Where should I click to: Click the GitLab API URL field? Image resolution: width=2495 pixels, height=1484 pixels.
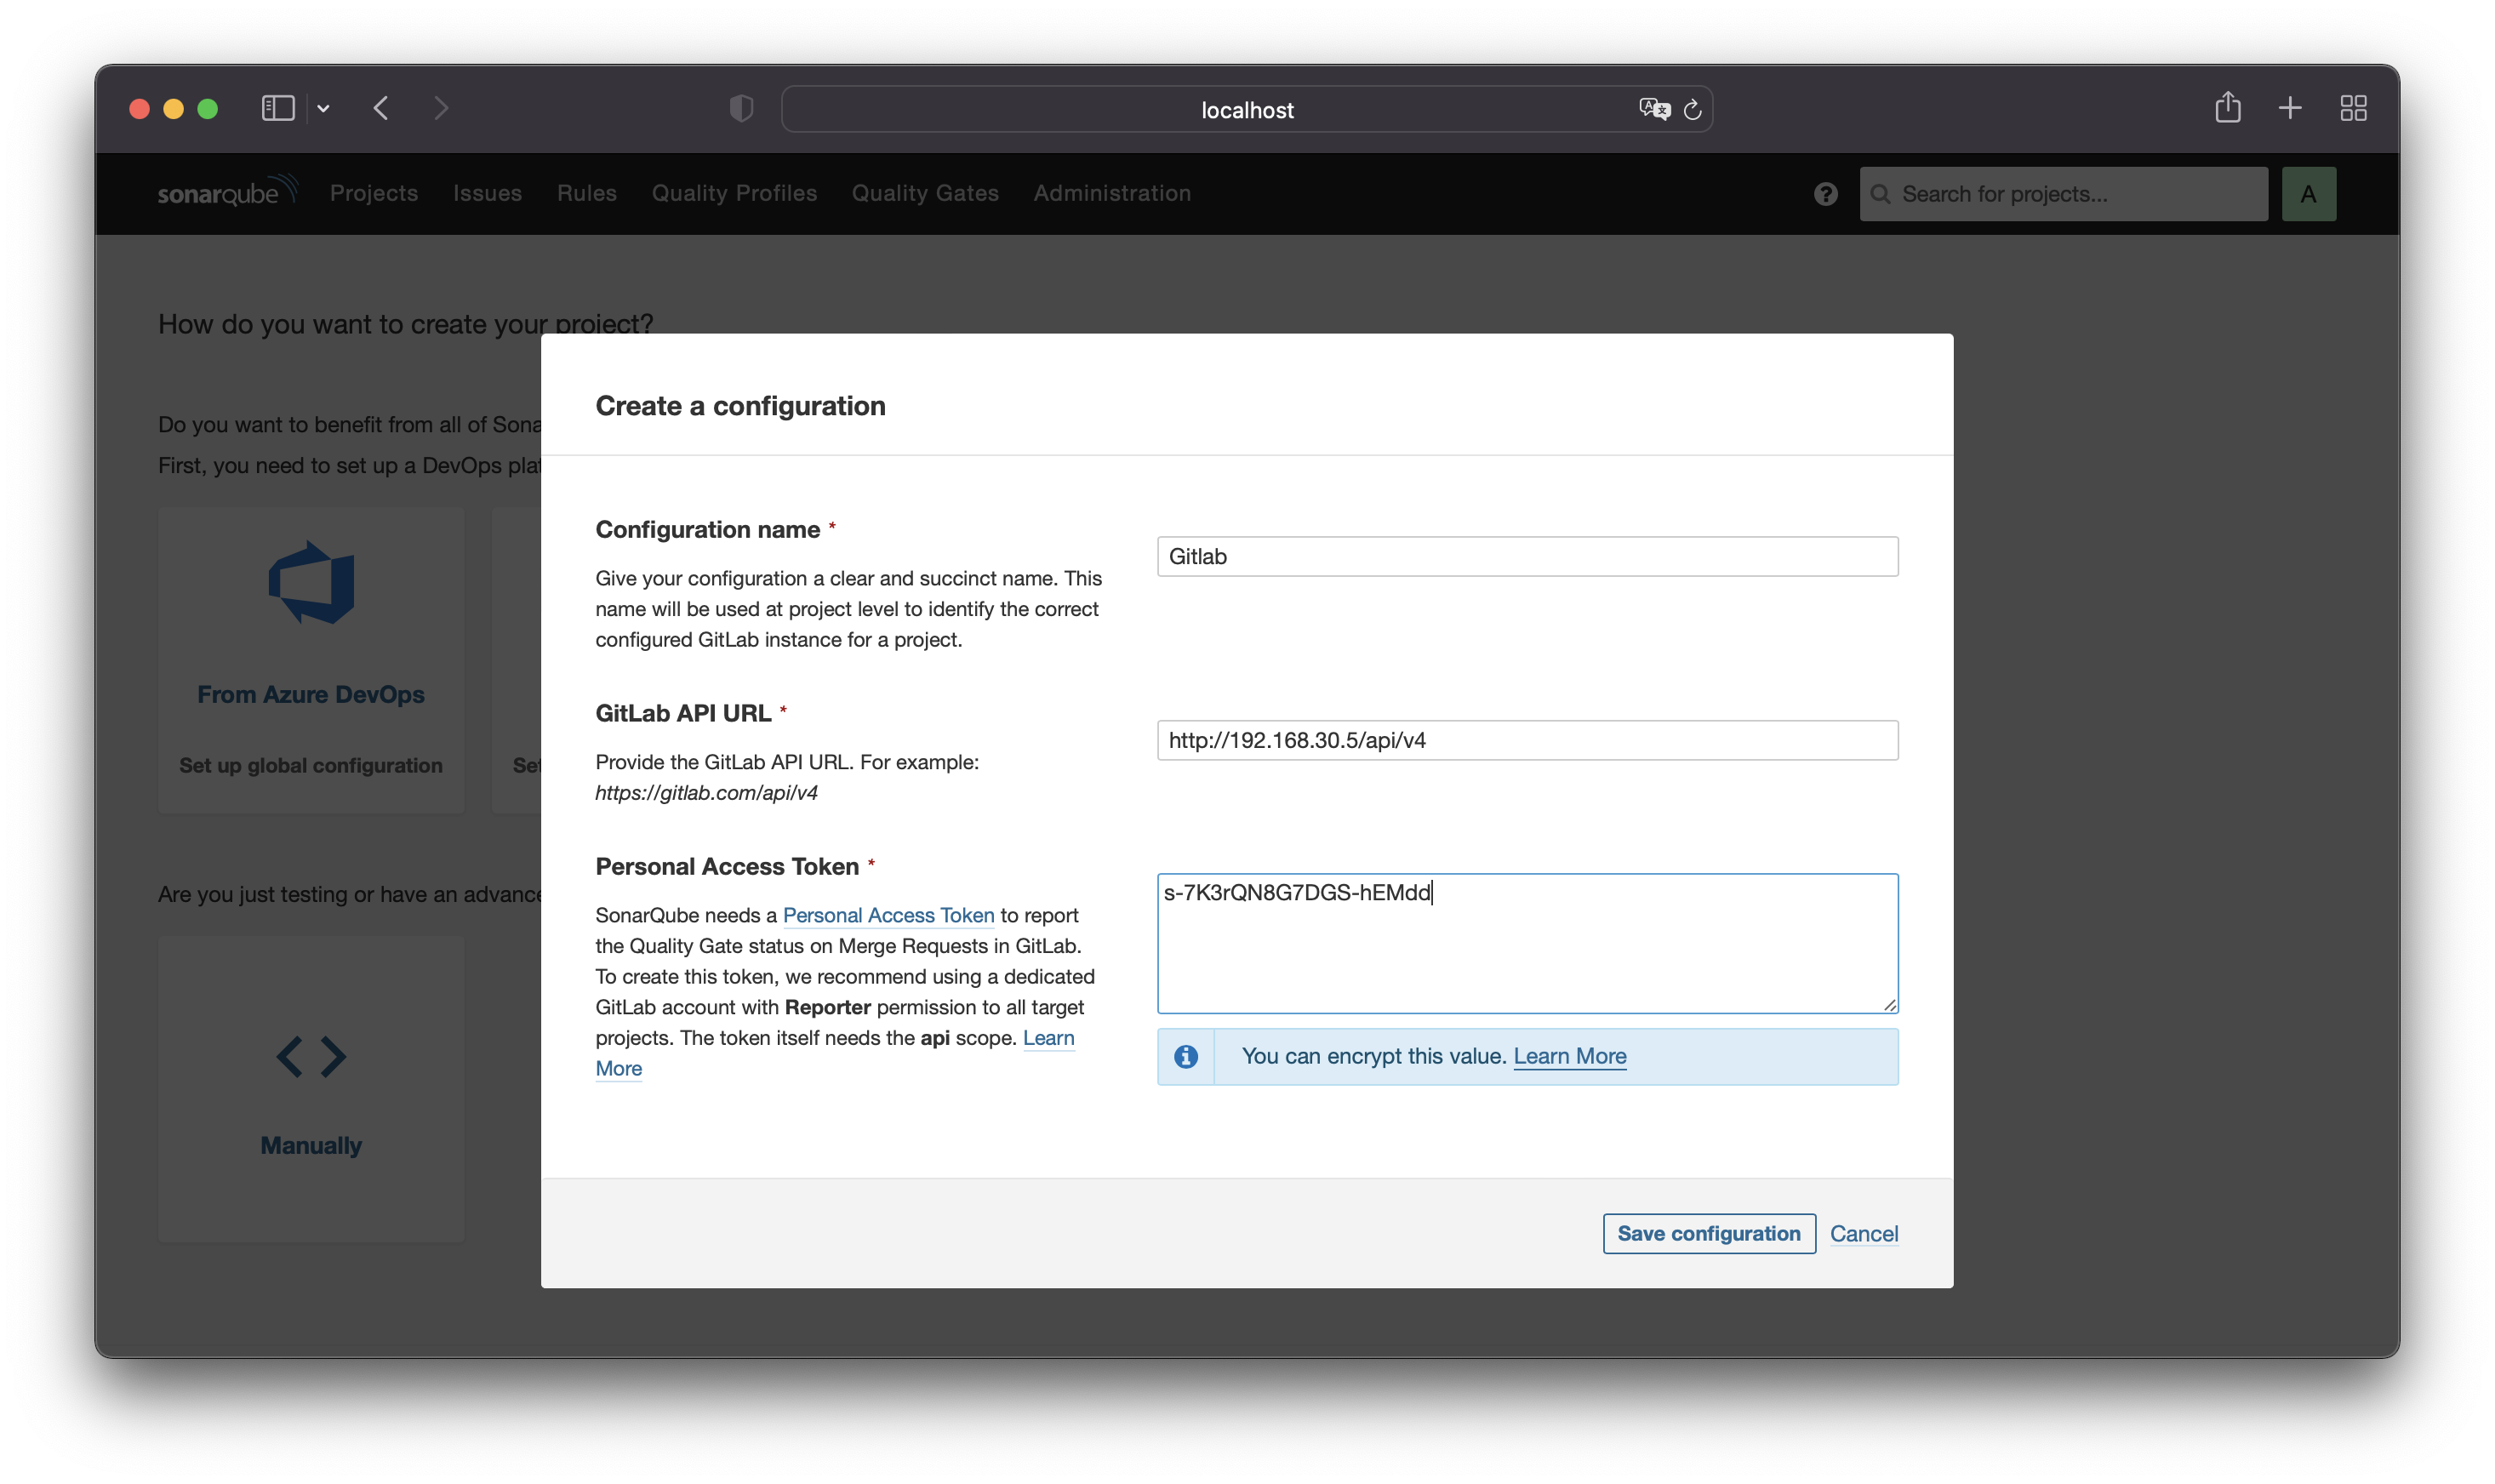[1527, 740]
